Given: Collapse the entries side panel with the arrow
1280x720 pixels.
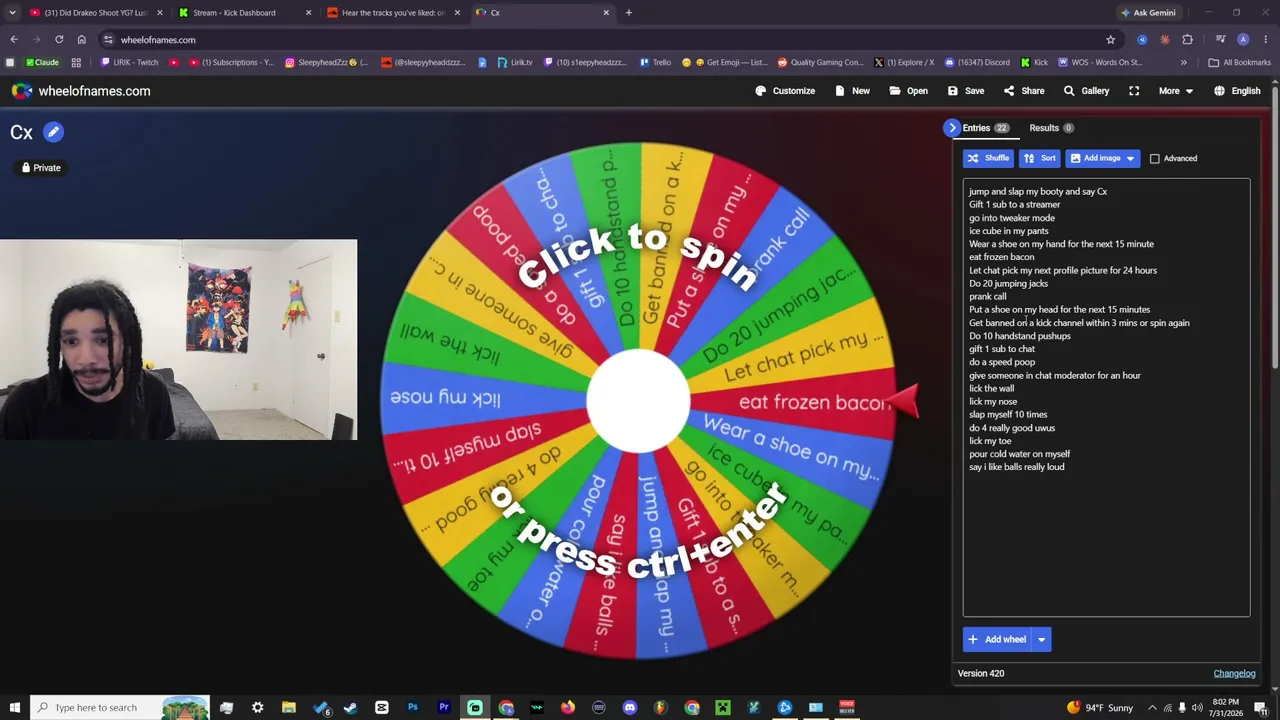Looking at the screenshot, I should [x=952, y=128].
